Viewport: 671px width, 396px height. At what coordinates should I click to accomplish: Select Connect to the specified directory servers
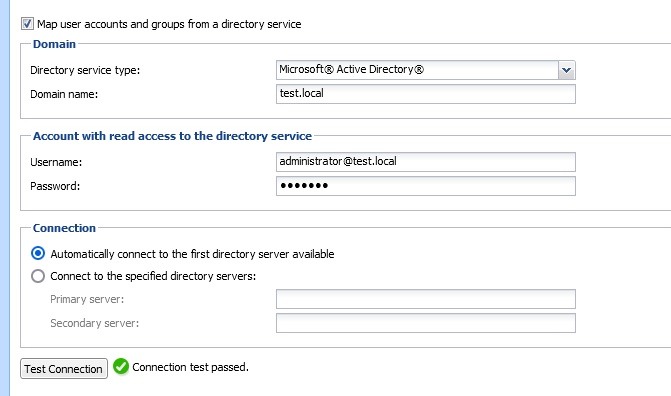(x=38, y=276)
